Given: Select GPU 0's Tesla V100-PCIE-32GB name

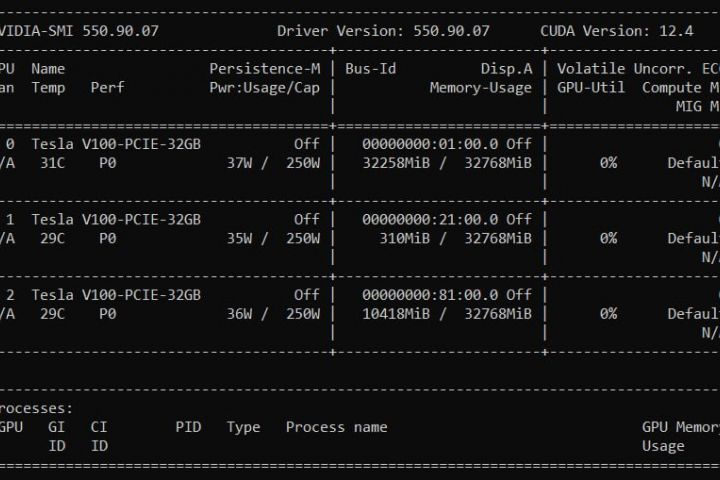Looking at the screenshot, I should (116, 144).
